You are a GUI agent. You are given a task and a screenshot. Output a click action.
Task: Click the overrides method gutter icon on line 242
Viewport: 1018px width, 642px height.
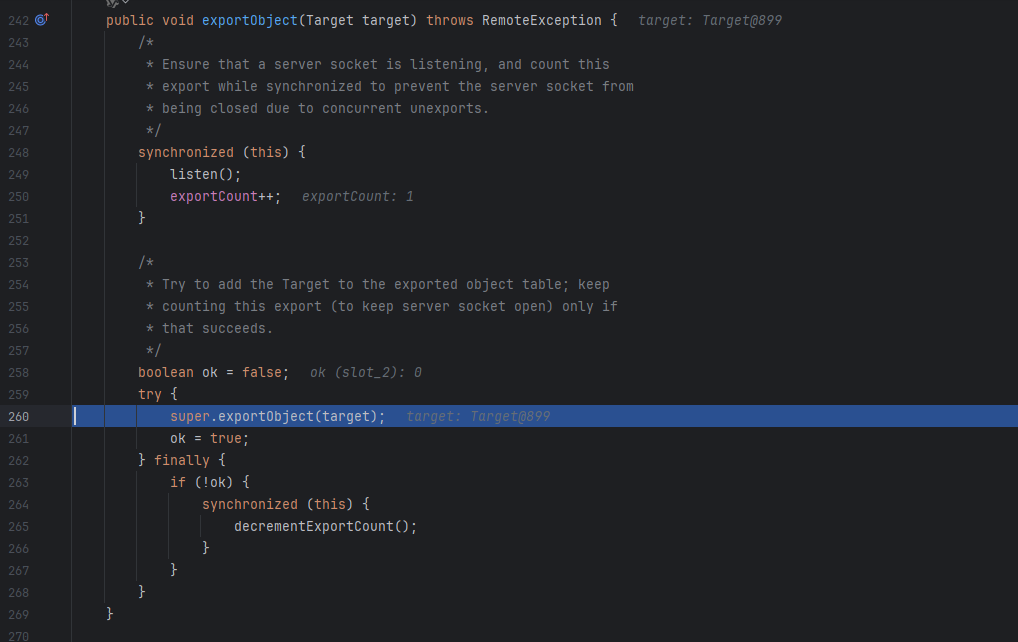tap(42, 19)
